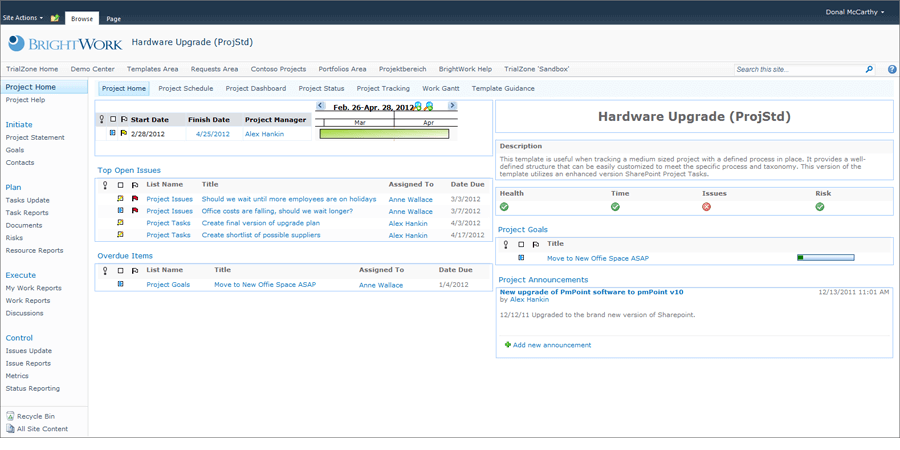Open Portfolios Area in top navigation

342,69
